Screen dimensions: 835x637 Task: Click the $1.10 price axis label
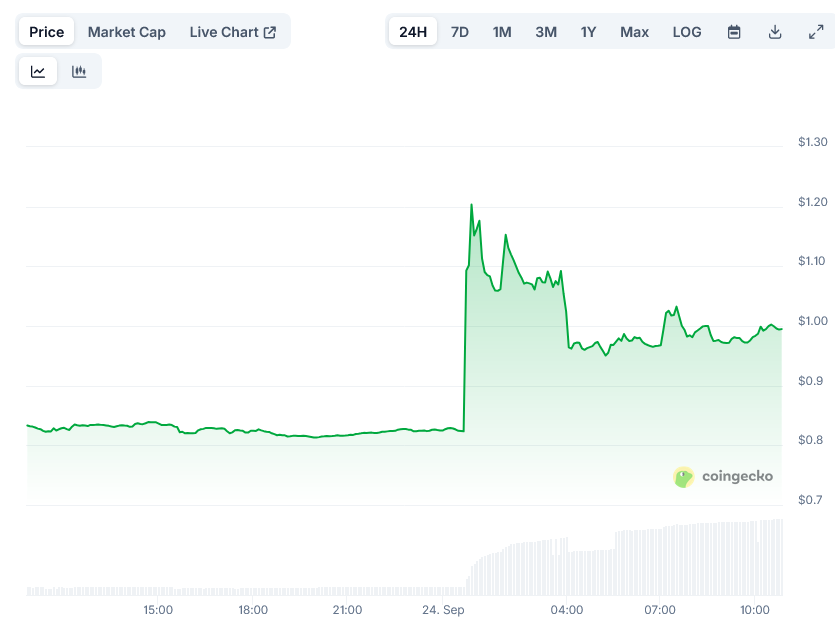tap(813, 261)
